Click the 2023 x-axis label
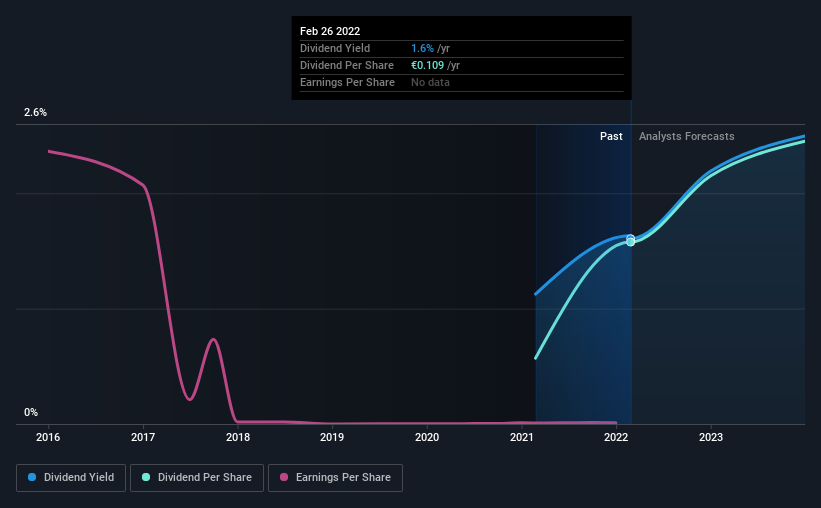 [711, 437]
